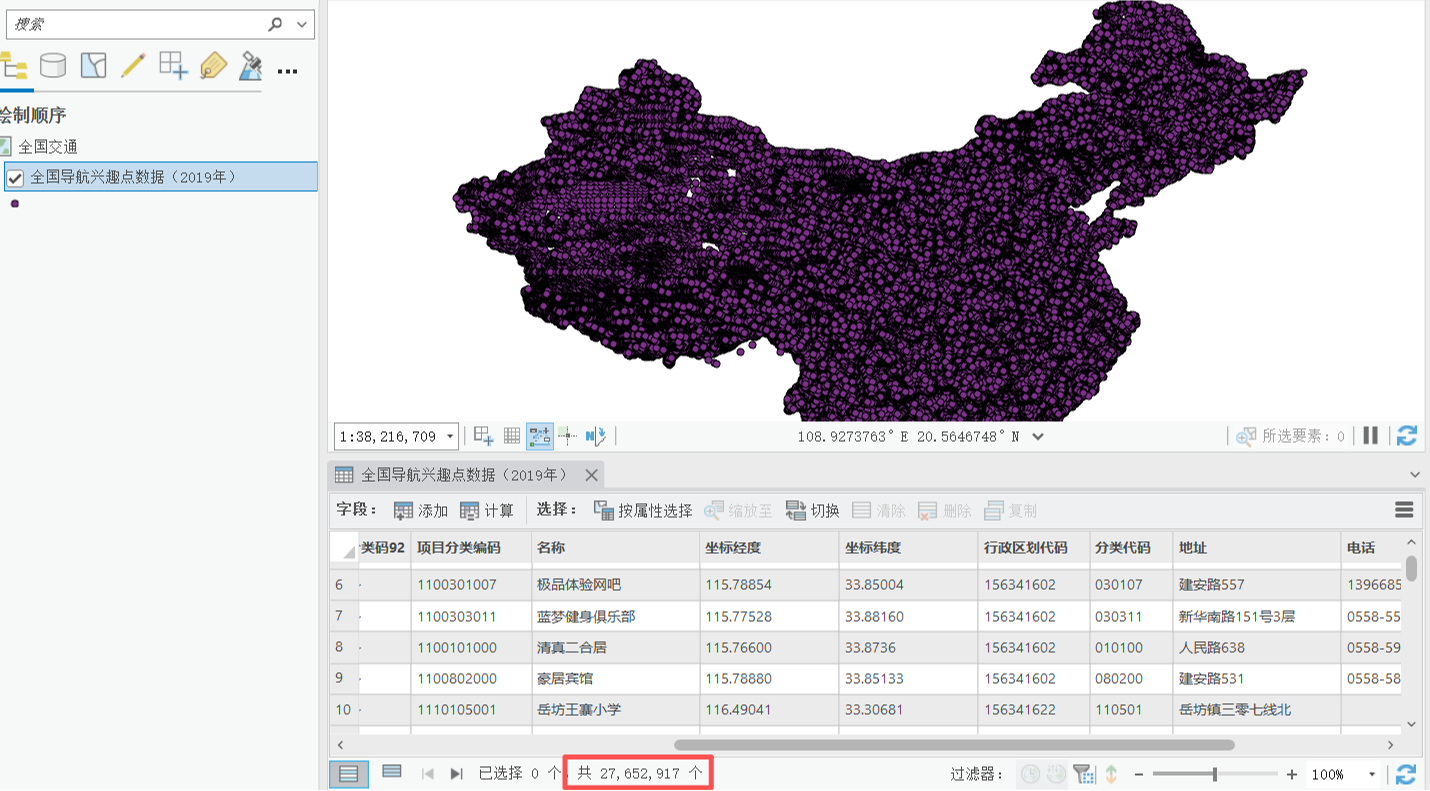
Task: Expand the map scale dropdown
Action: coord(450,436)
